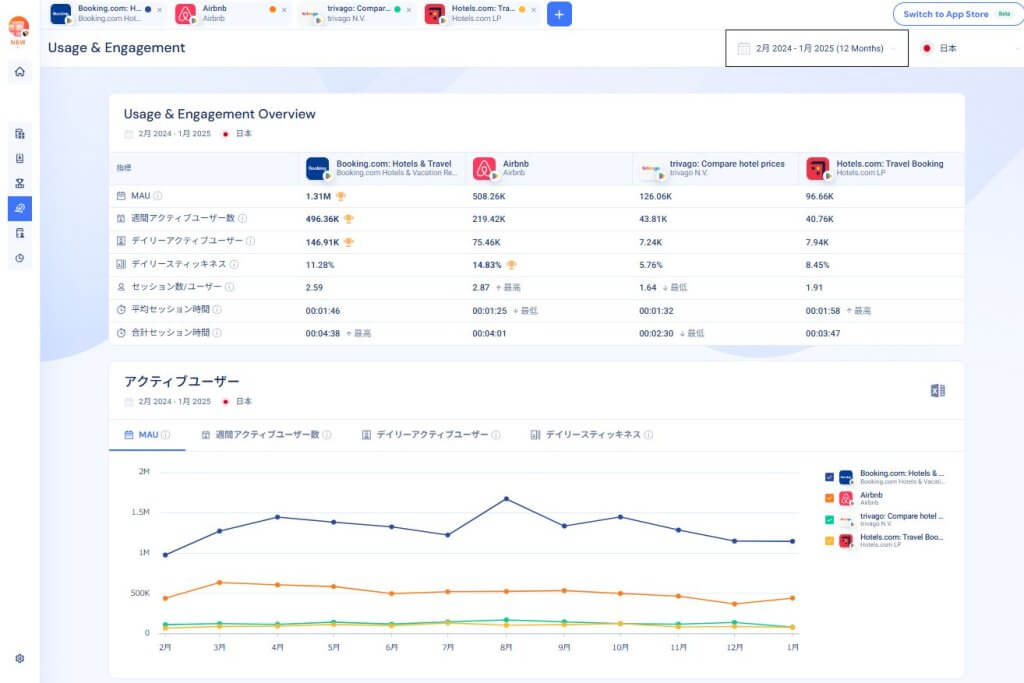Screen dimensions: 1024x683
Task: Click the plus button to add an app
Action: tap(559, 14)
